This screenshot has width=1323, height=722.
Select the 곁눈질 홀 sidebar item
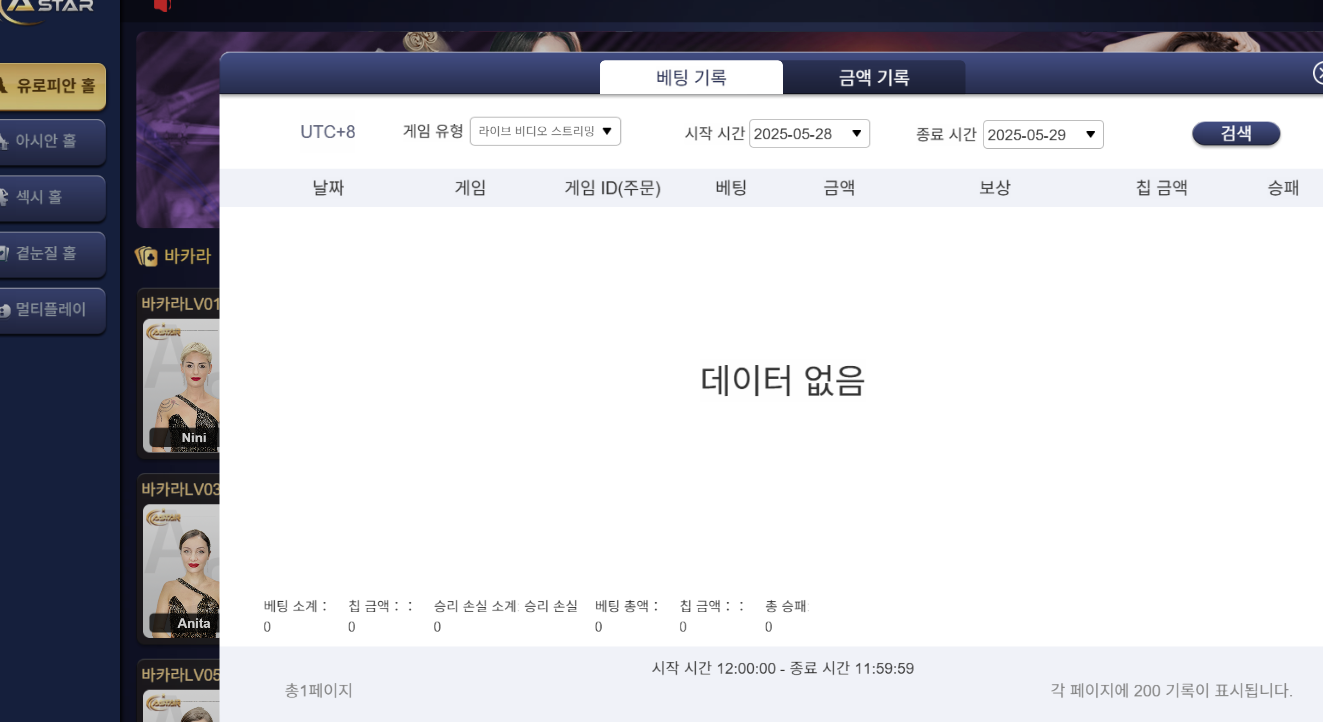pos(52,253)
